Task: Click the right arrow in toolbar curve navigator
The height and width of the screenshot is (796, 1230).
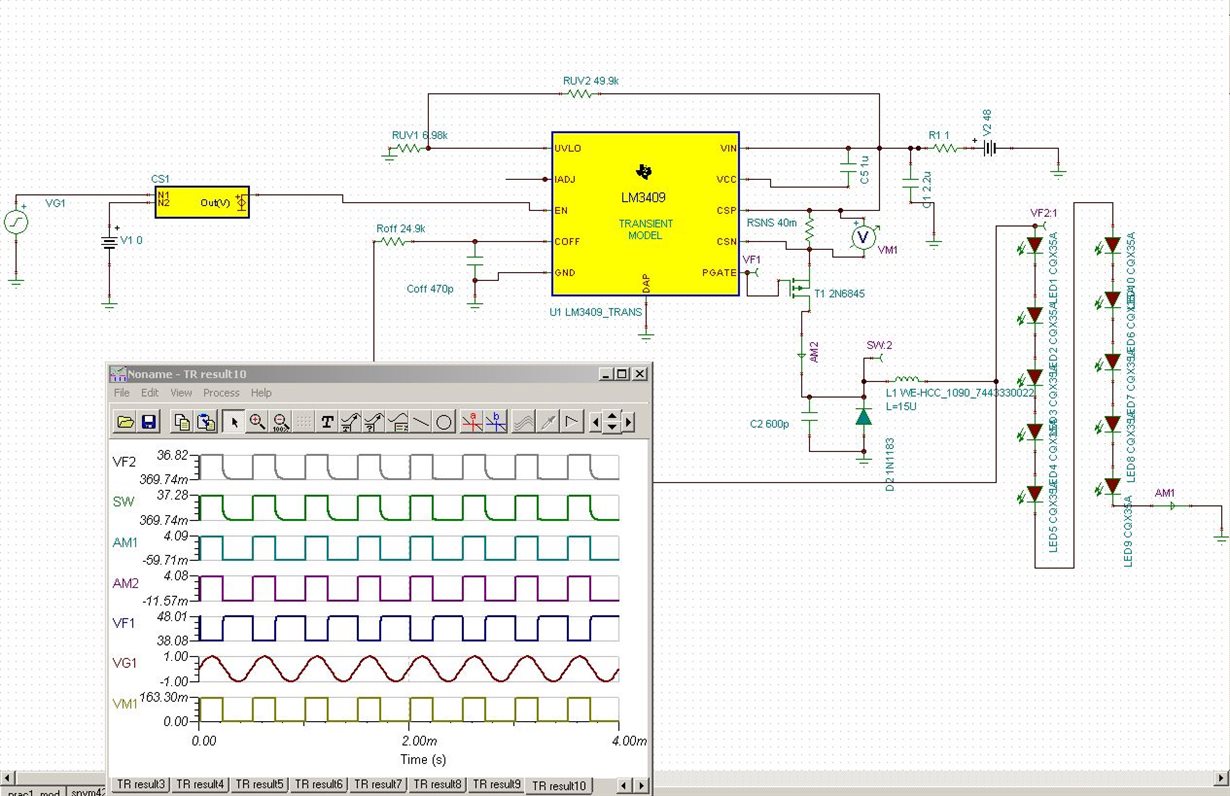Action: pos(628,422)
